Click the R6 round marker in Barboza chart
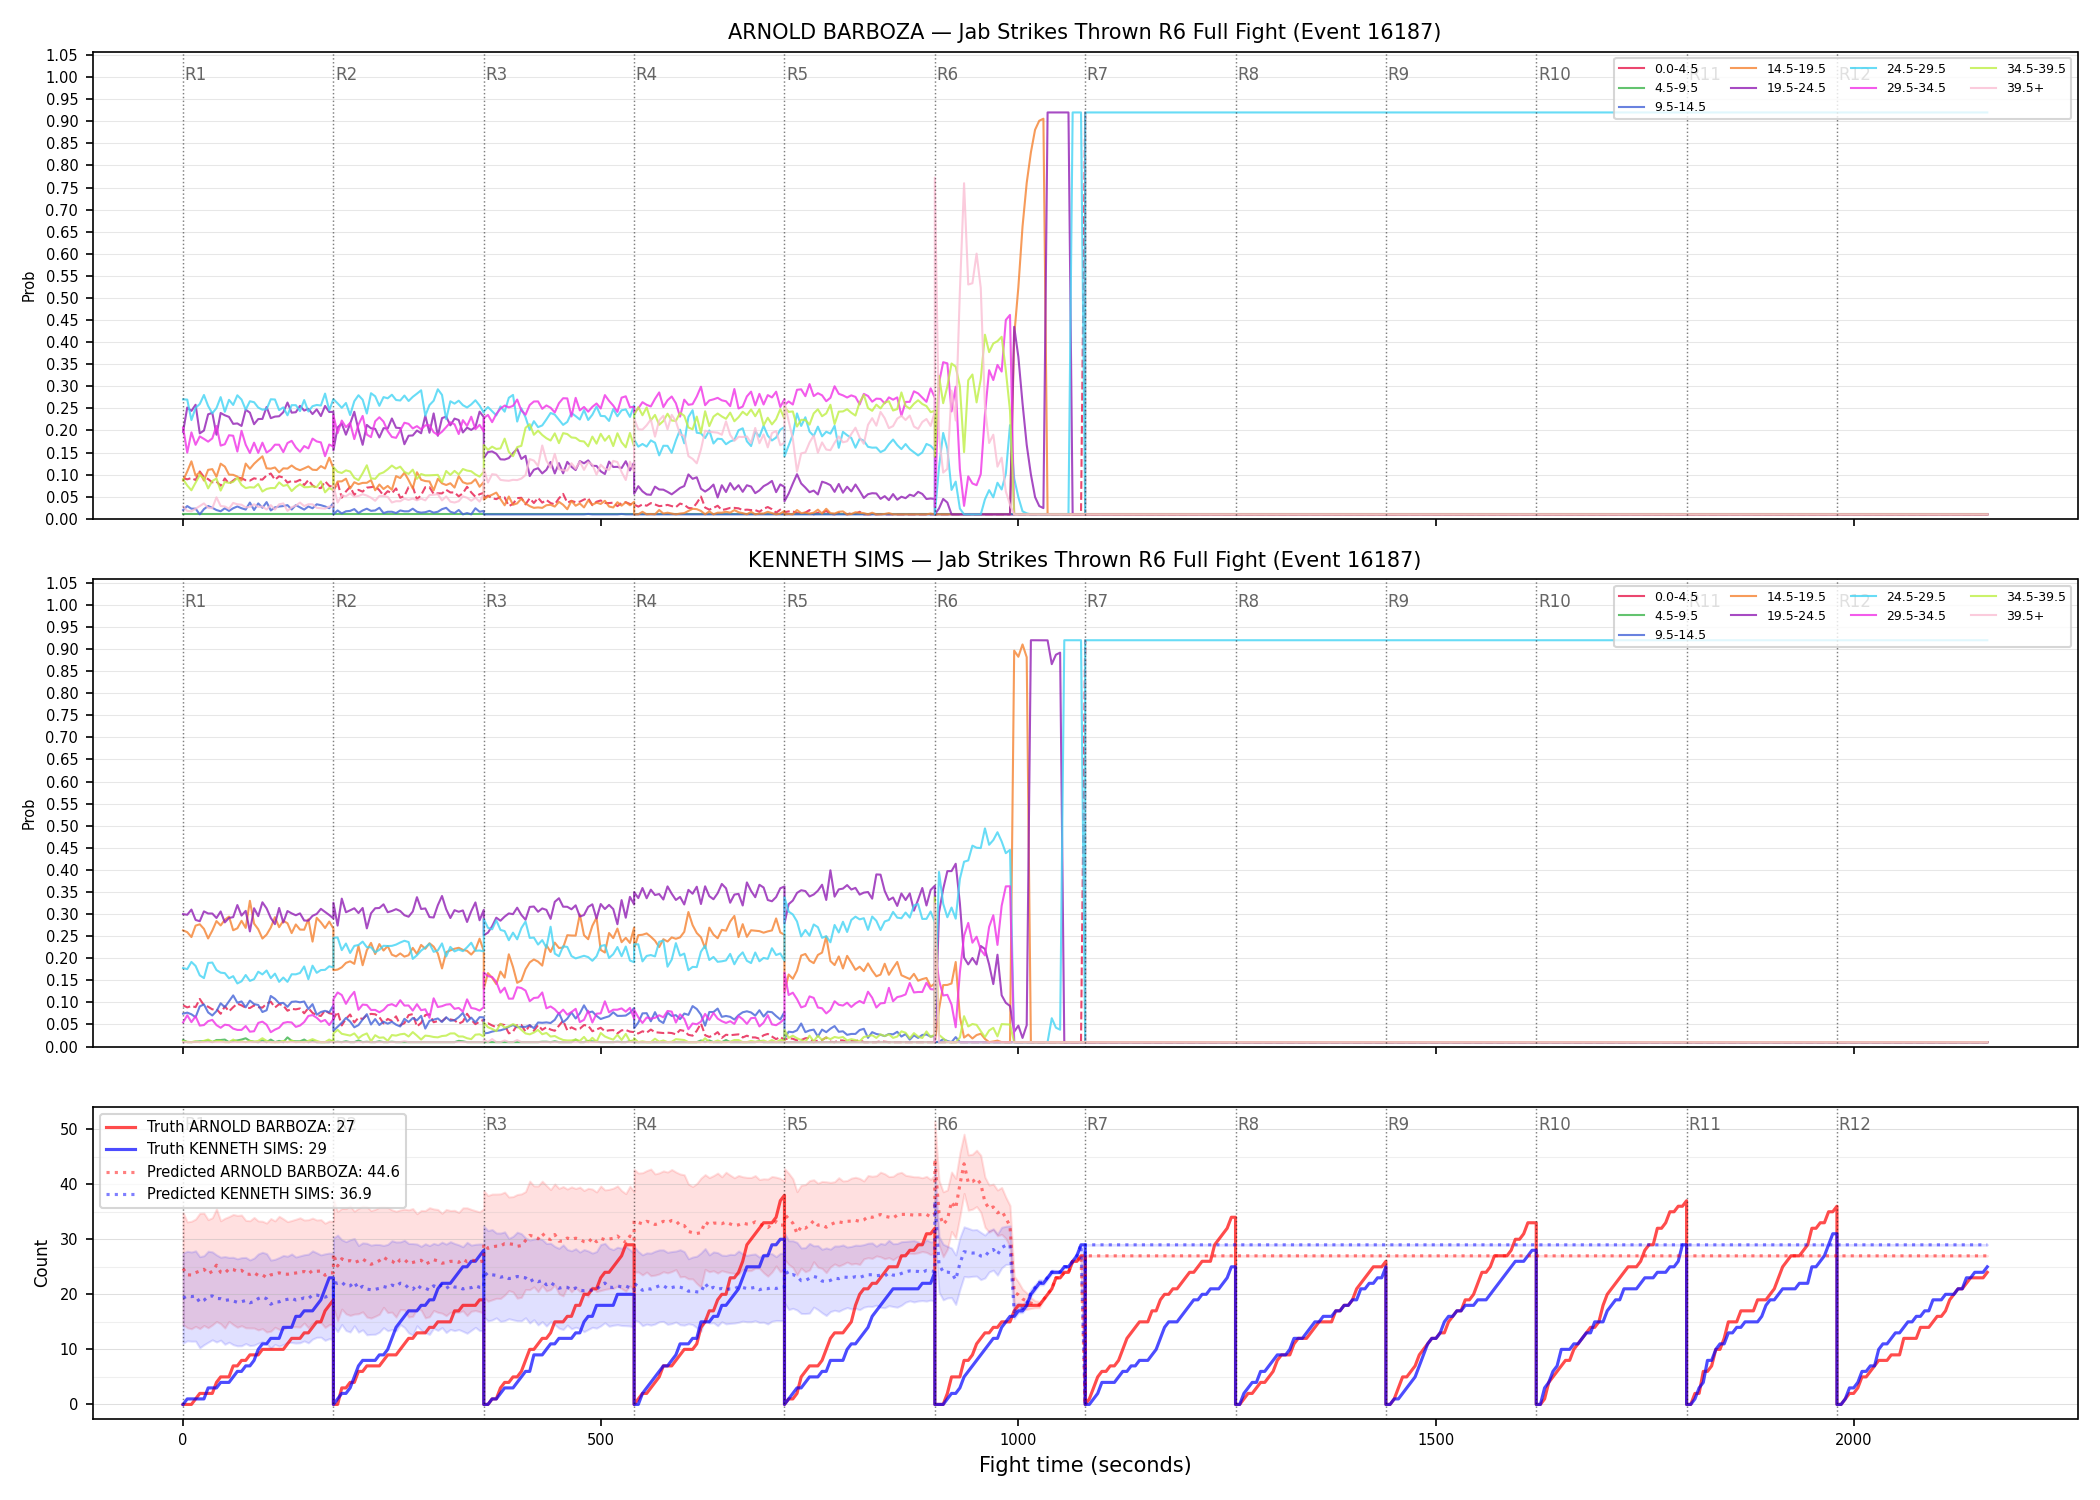This screenshot has height=1500, width=2100. pyautogui.click(x=947, y=74)
